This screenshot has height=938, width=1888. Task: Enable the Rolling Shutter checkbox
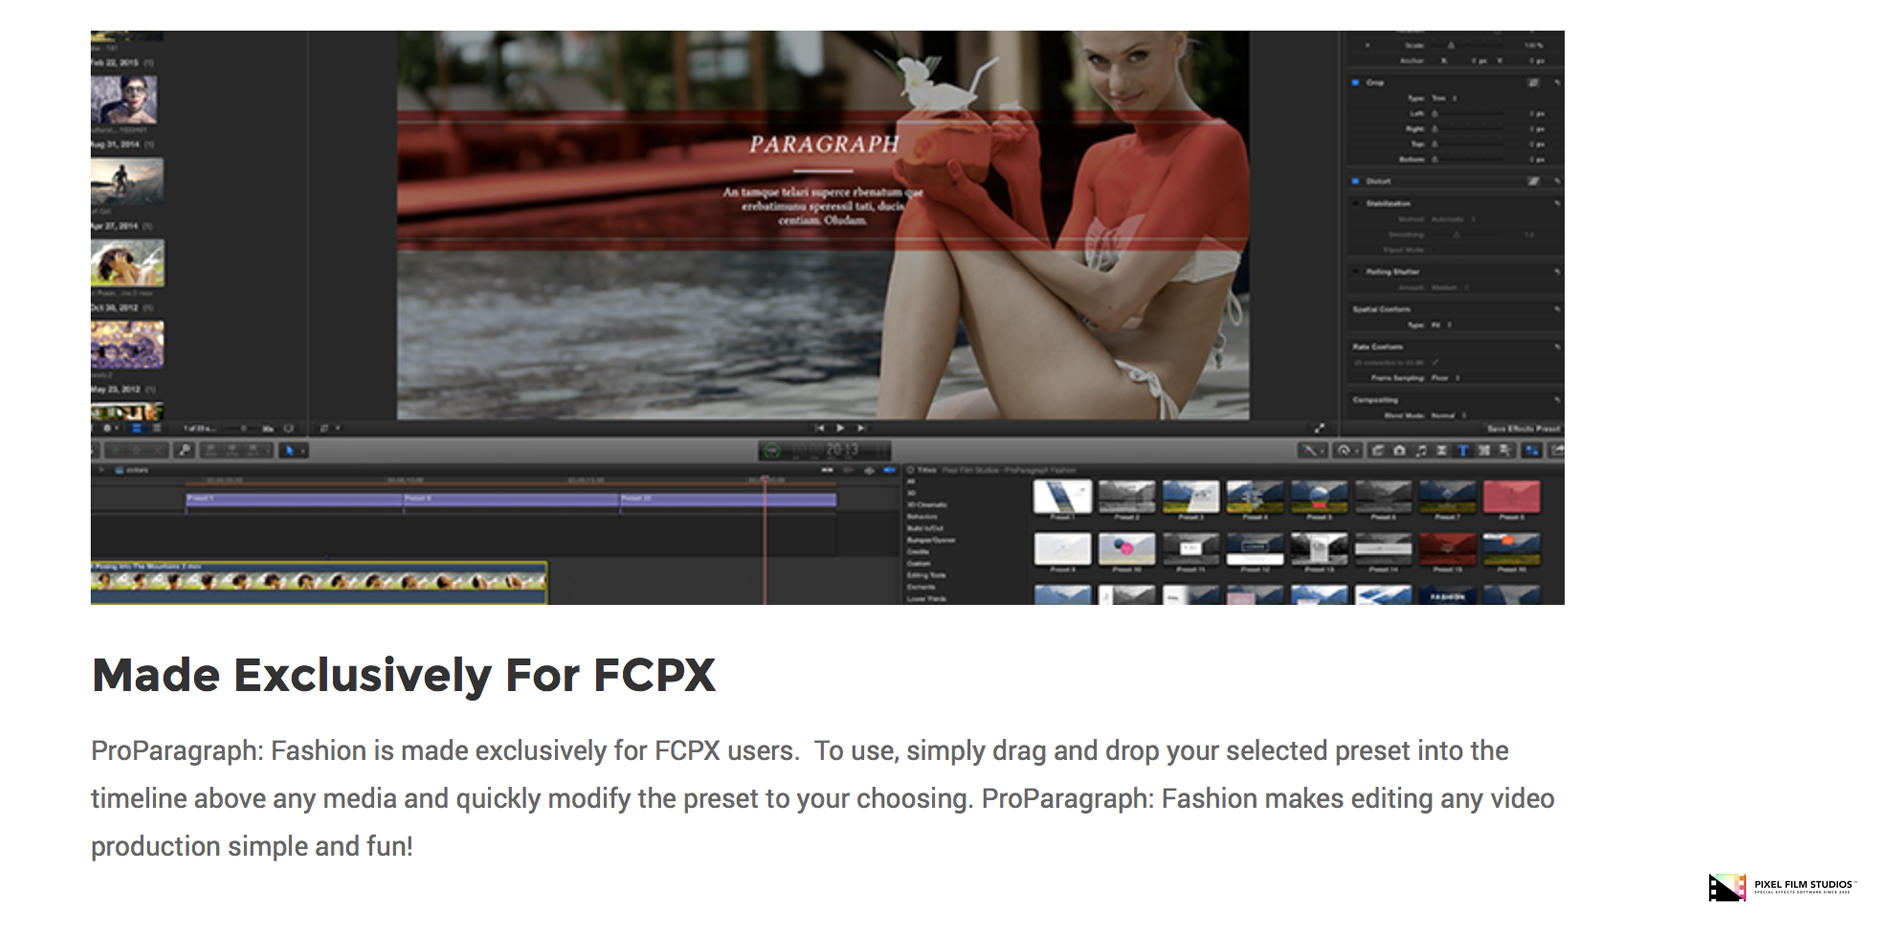click(x=1356, y=271)
